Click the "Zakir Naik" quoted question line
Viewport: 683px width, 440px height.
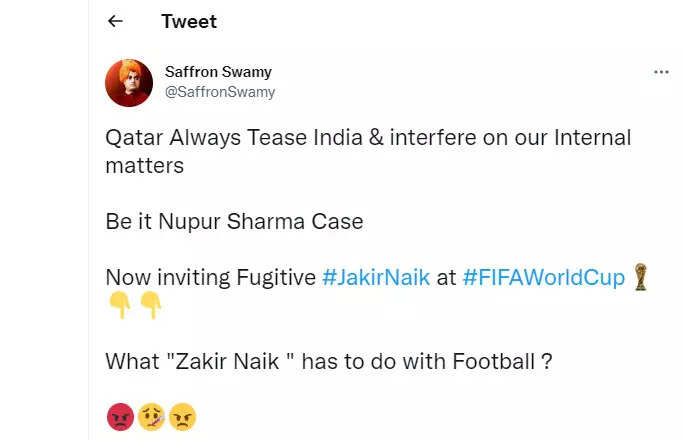[x=329, y=361]
